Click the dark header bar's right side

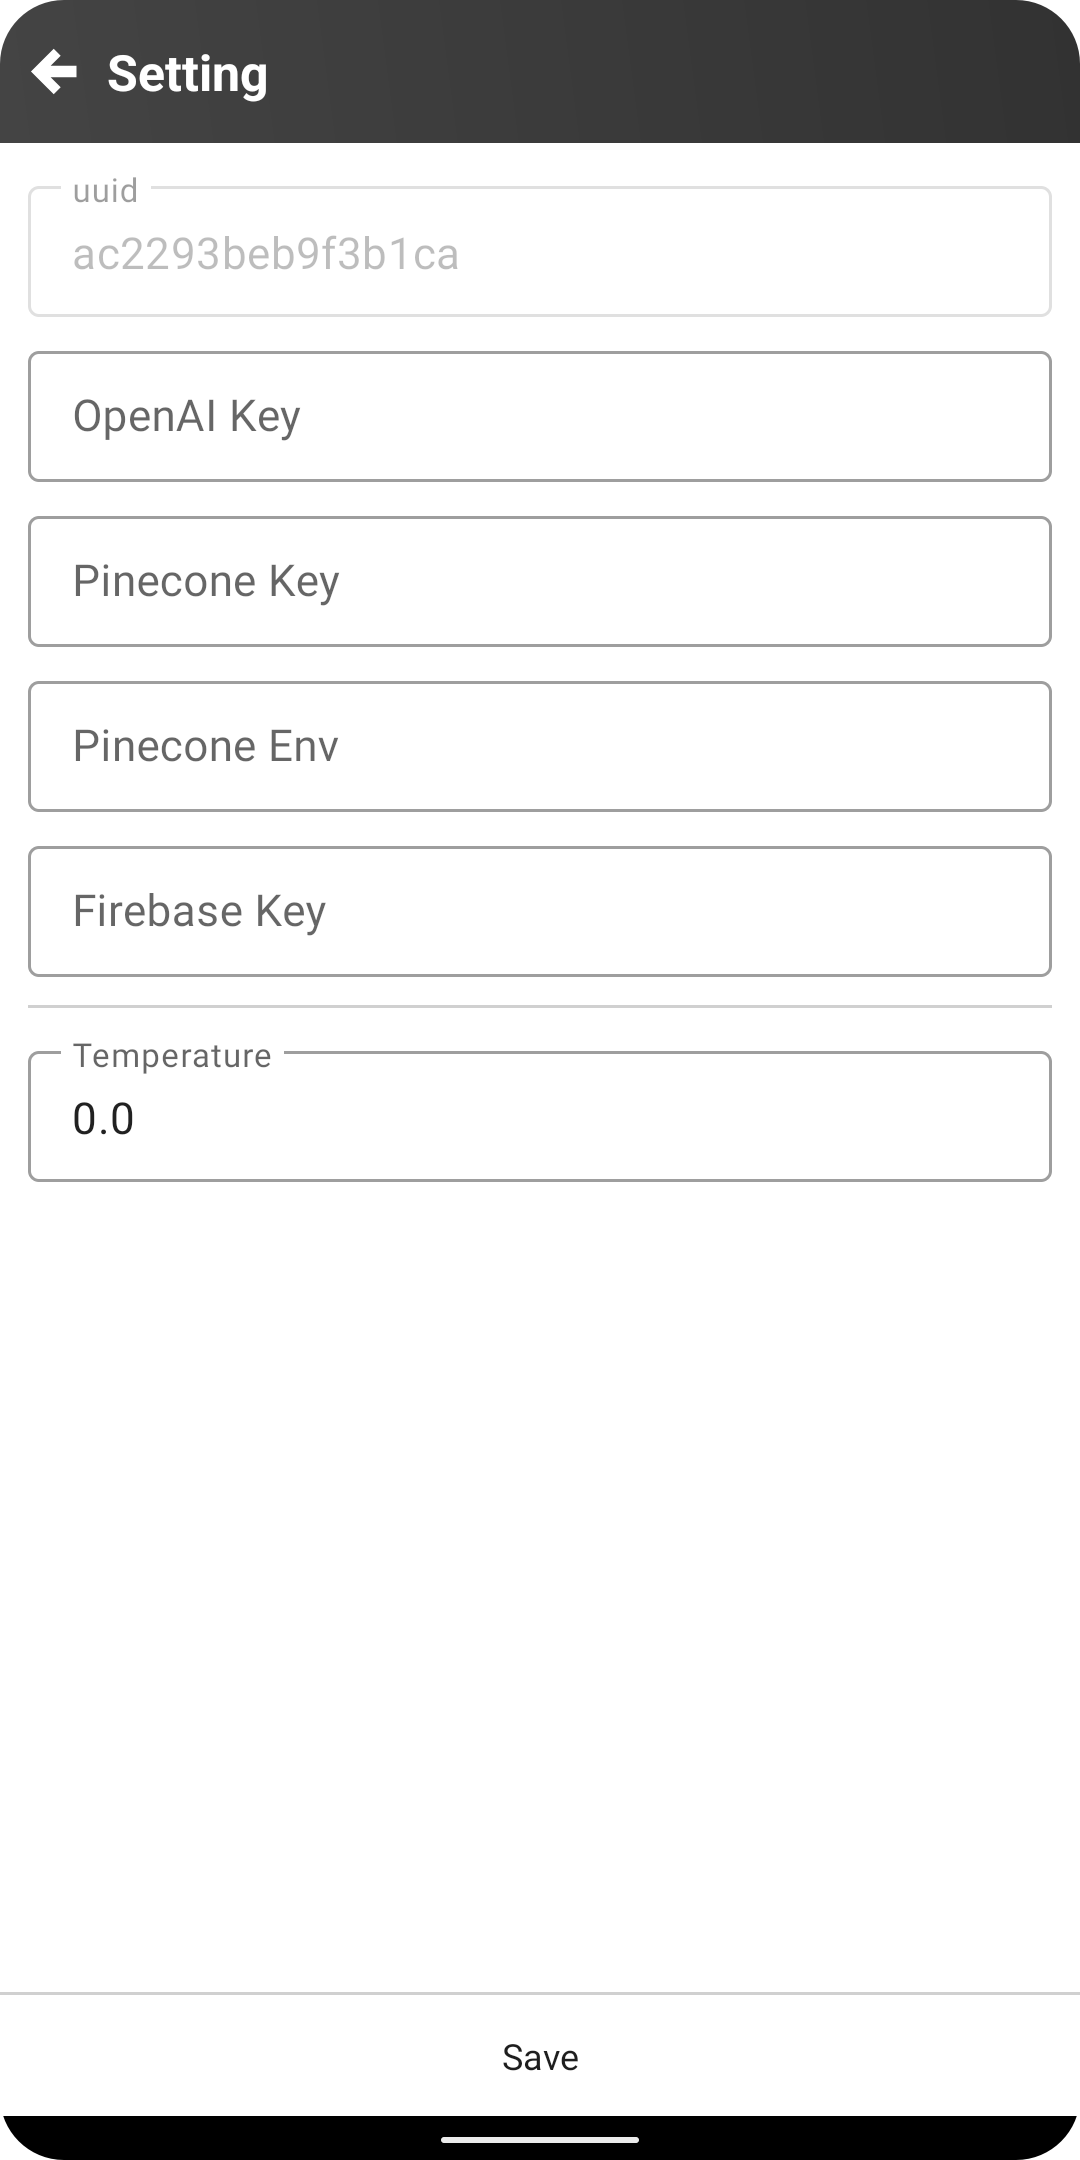(850, 72)
